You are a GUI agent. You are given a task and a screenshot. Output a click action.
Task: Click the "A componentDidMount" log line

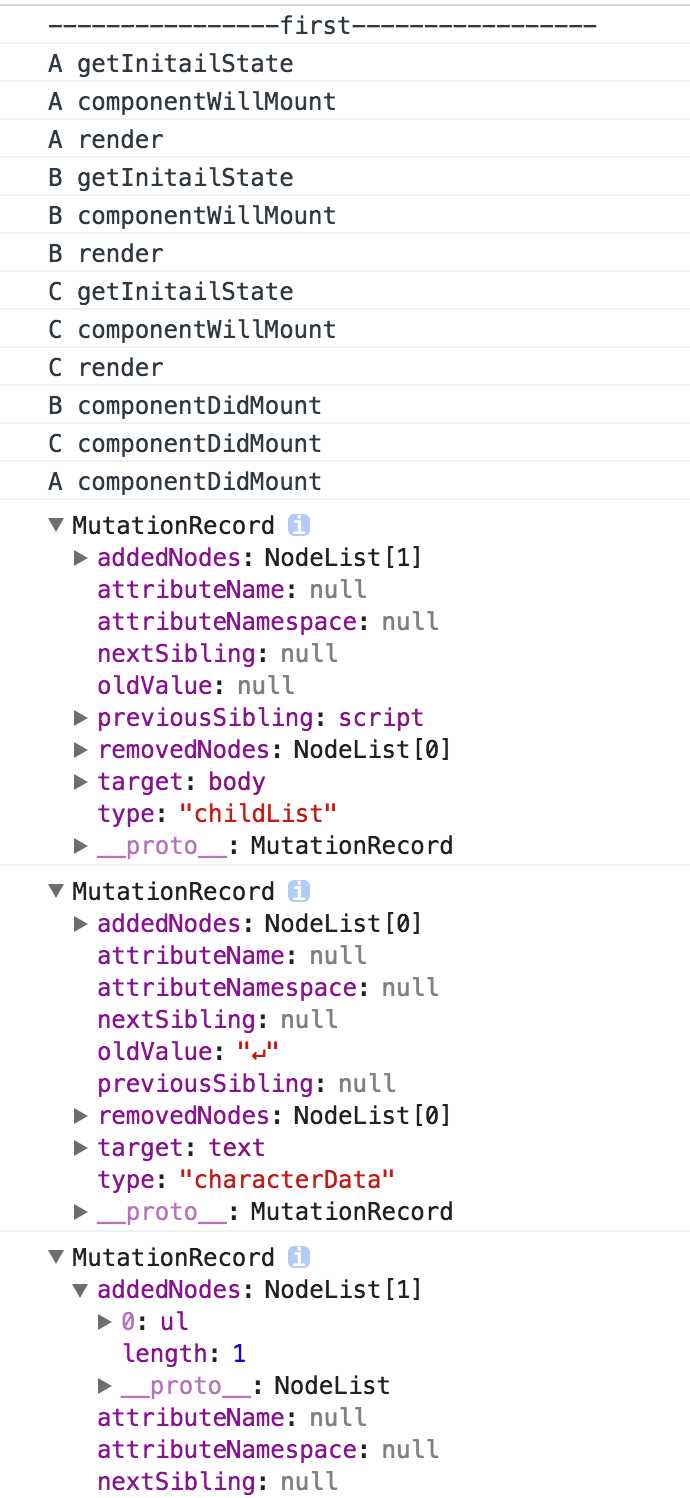coord(185,481)
